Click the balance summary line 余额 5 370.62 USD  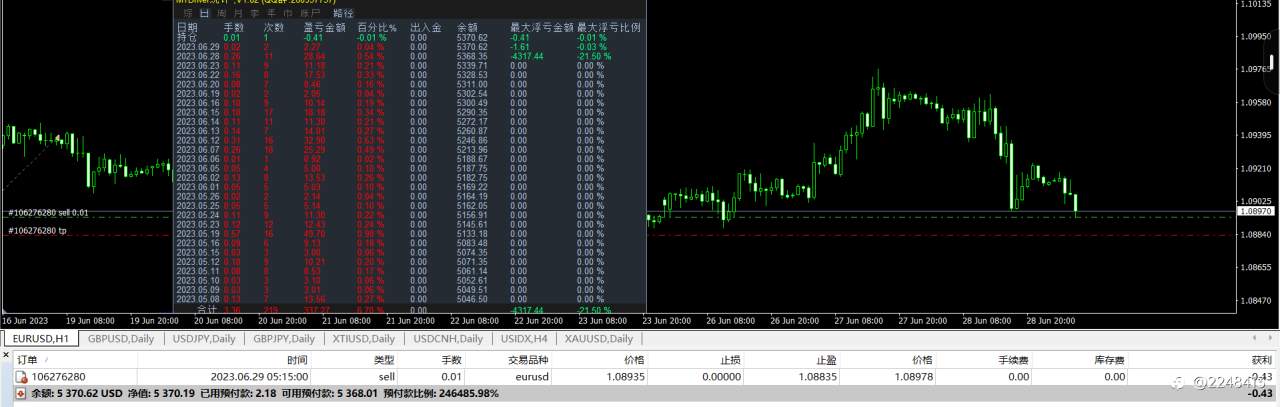[76, 393]
